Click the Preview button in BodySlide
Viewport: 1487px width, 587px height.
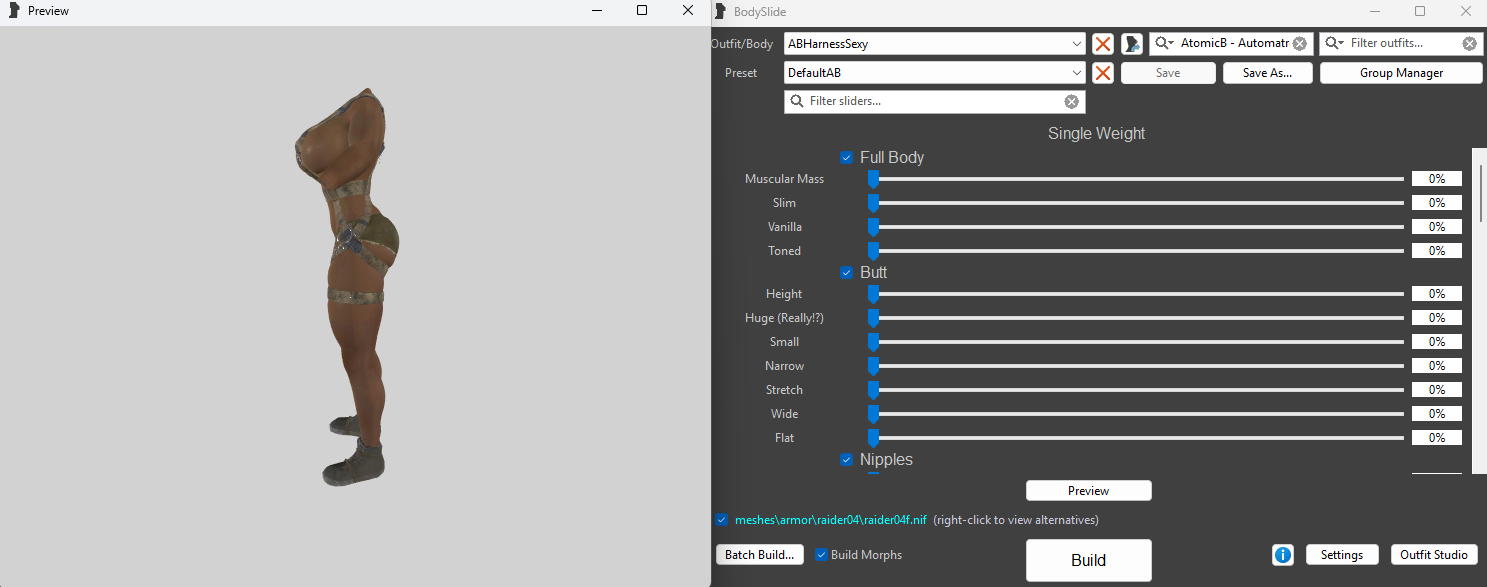coord(1088,491)
